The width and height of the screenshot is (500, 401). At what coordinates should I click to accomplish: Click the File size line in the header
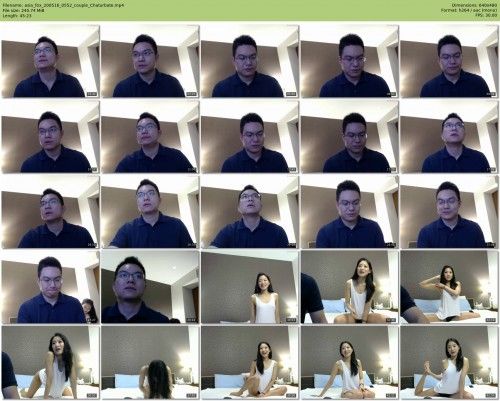click(x=23, y=10)
